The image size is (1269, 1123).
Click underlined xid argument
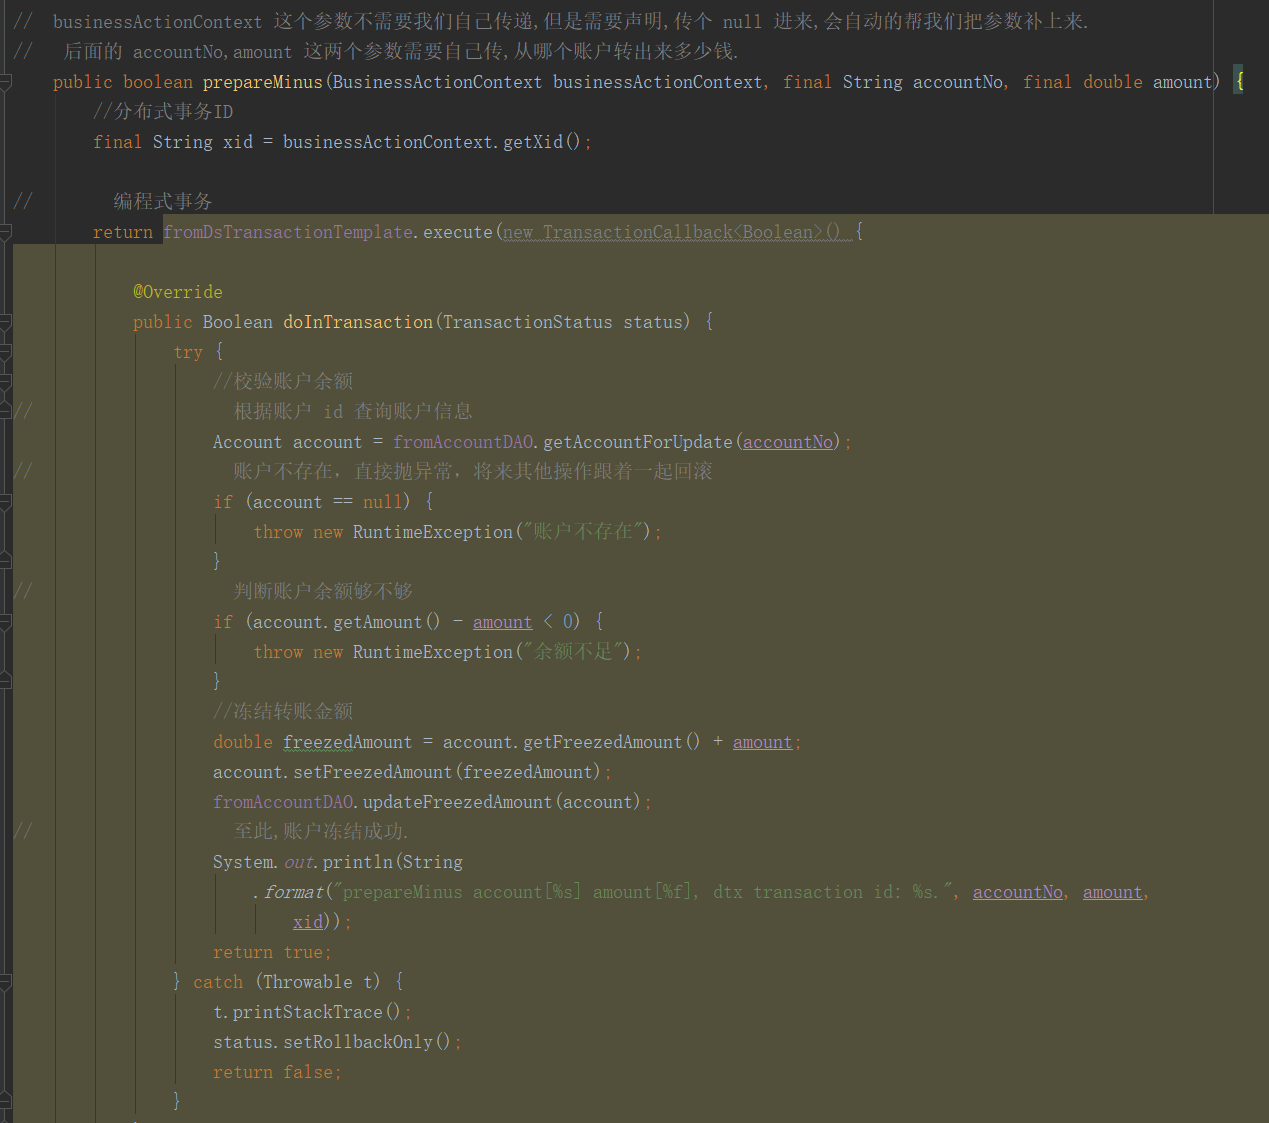308,922
